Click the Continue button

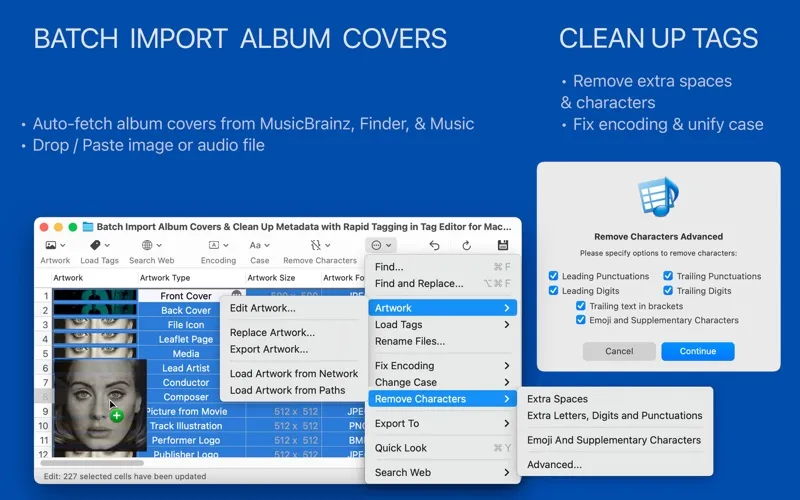coord(697,351)
